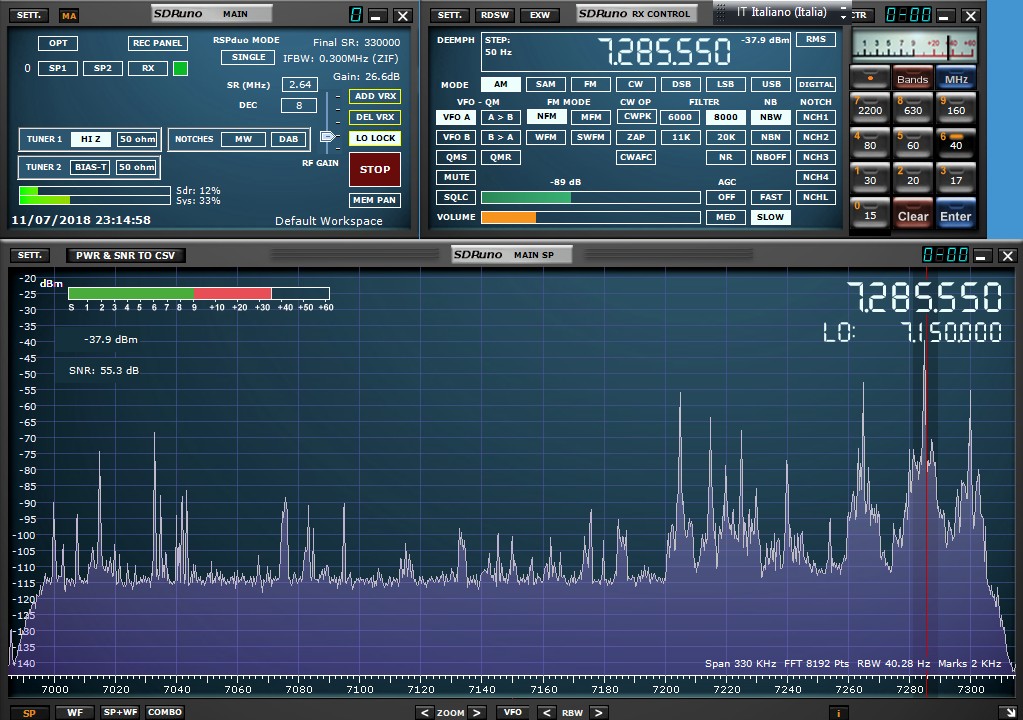Set AGC to MED
Screen dimensions: 1023x720
[x=725, y=217]
